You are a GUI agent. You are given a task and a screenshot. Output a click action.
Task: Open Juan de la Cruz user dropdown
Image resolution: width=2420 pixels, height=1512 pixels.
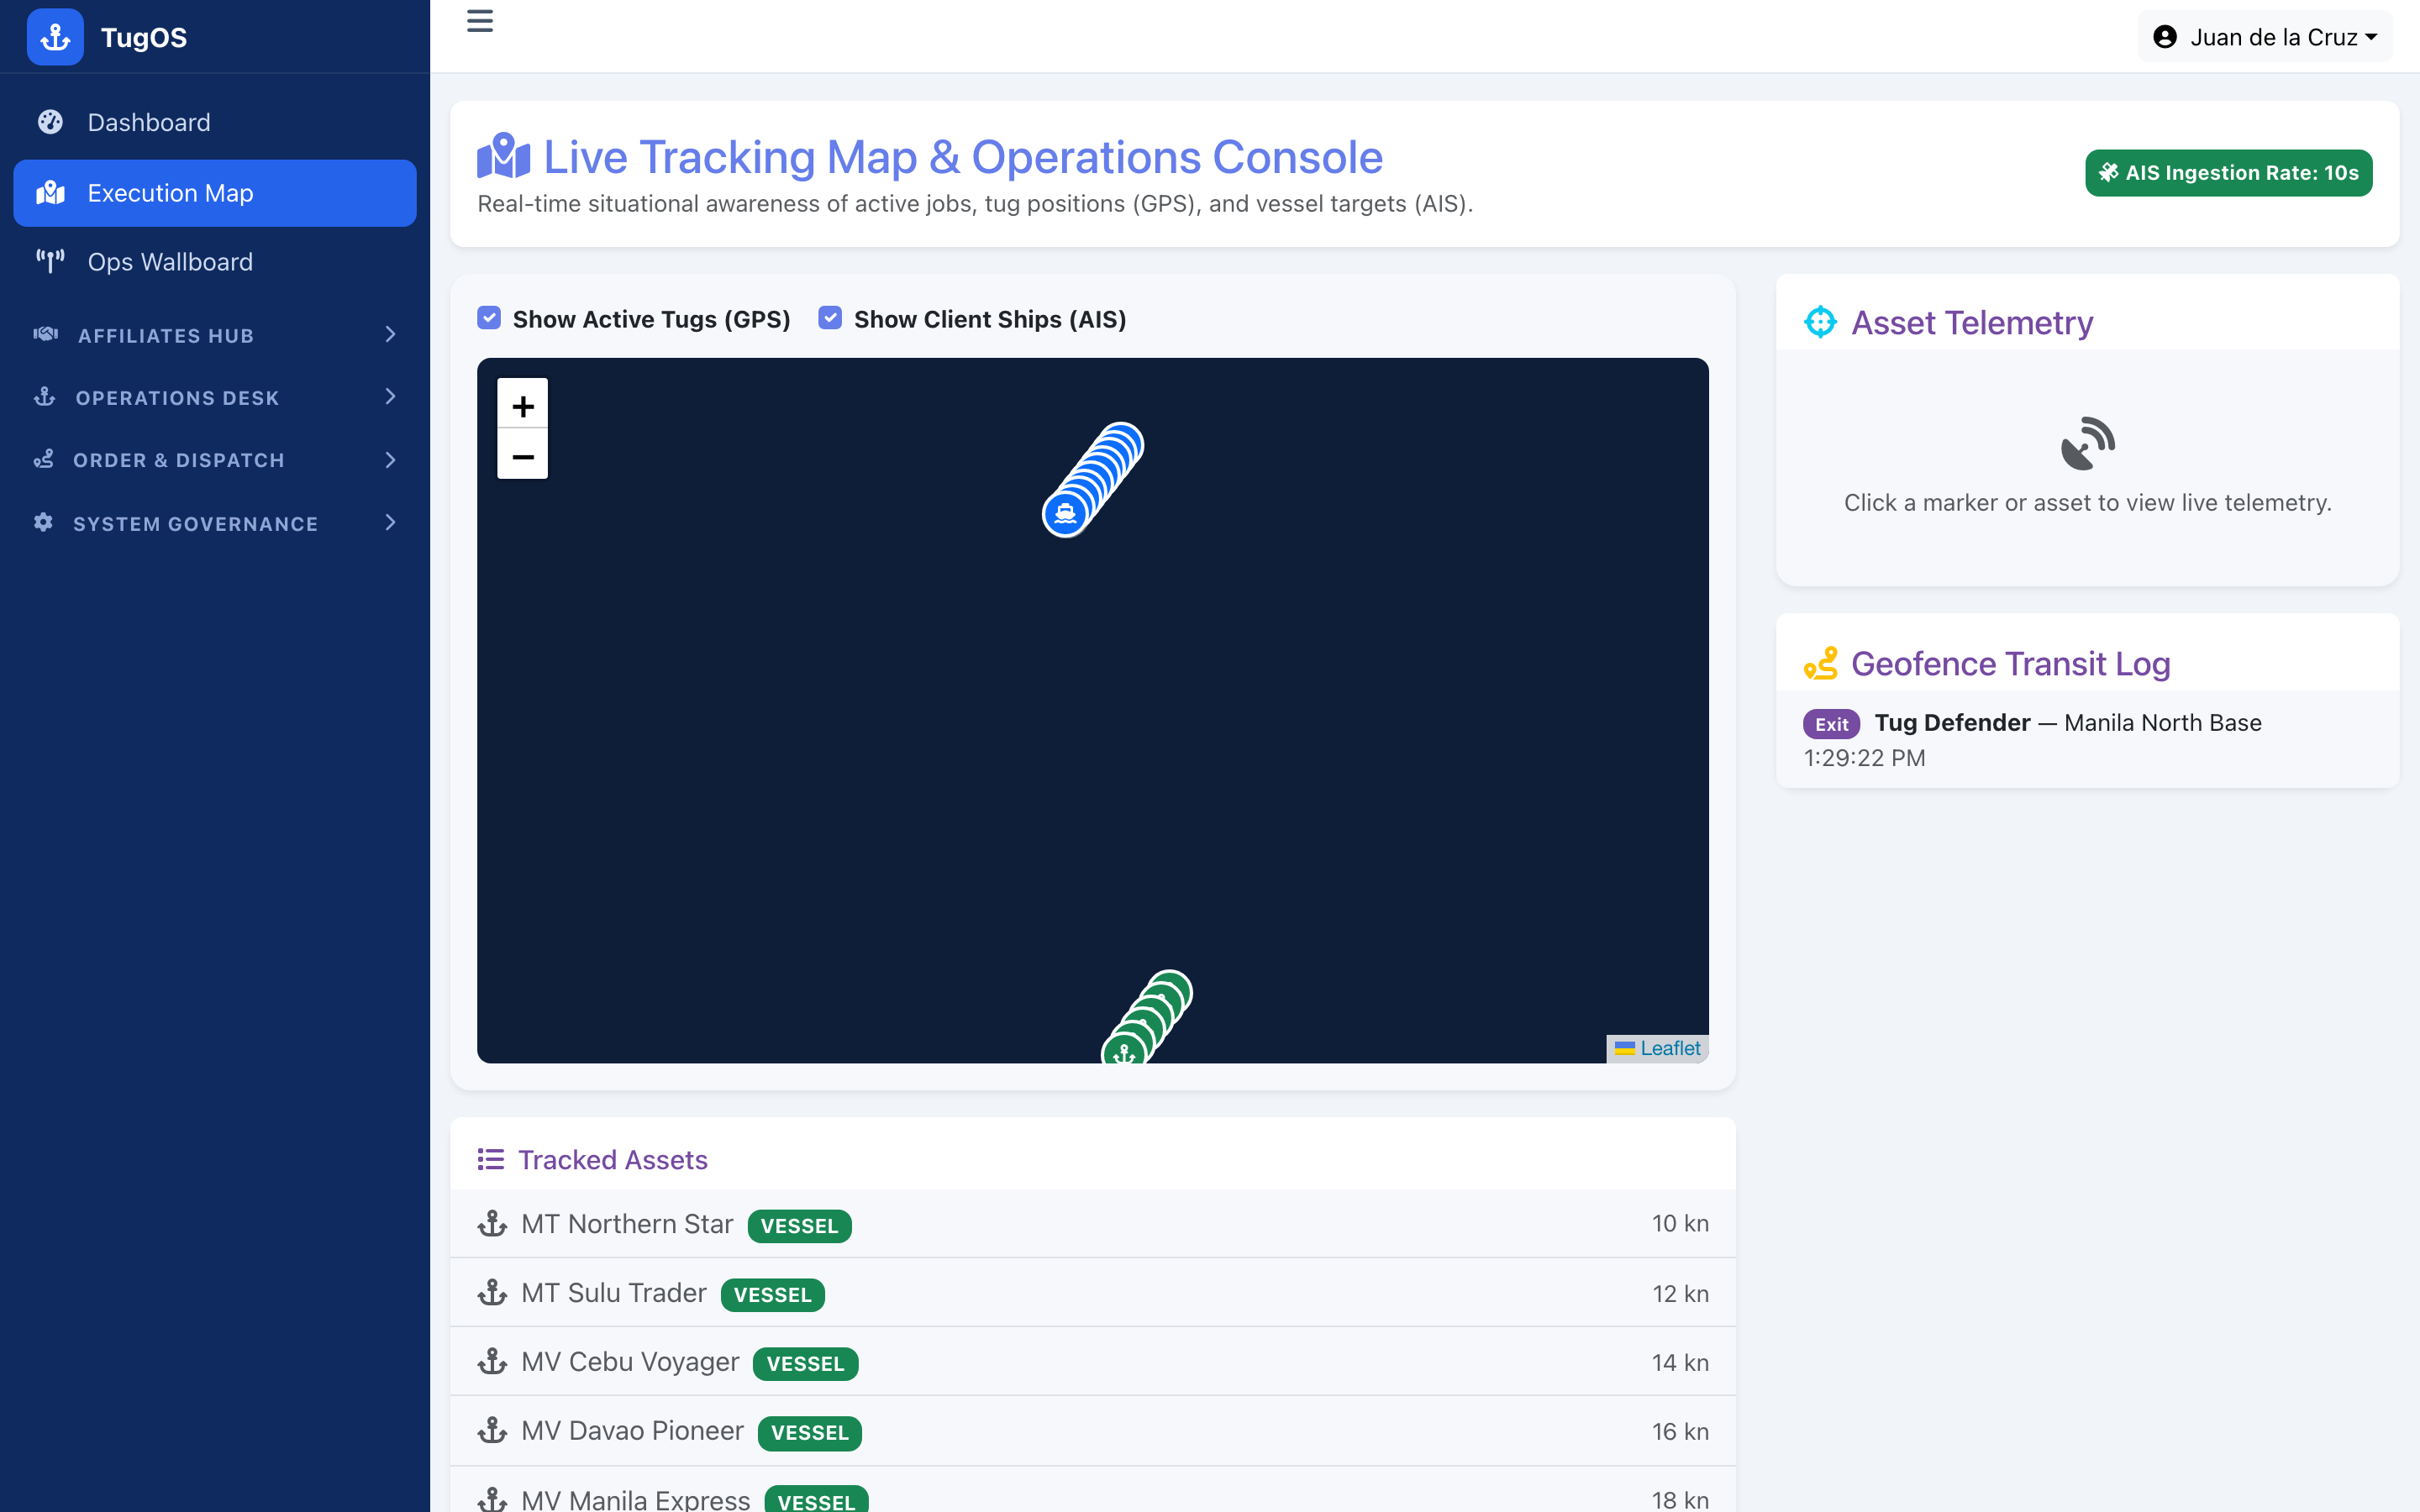pyautogui.click(x=2264, y=37)
